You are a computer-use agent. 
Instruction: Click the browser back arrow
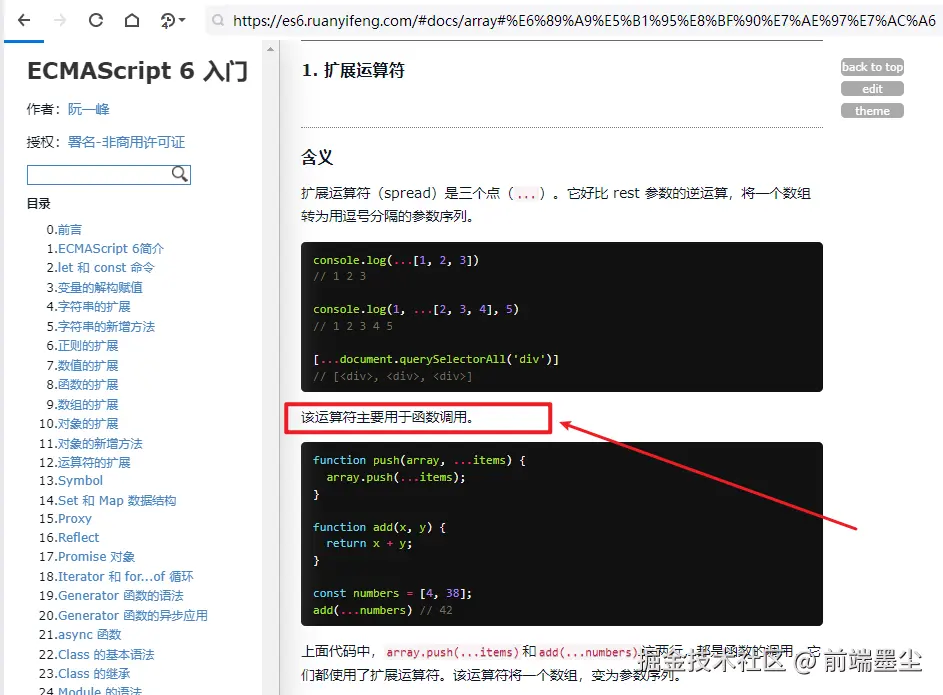[x=24, y=18]
